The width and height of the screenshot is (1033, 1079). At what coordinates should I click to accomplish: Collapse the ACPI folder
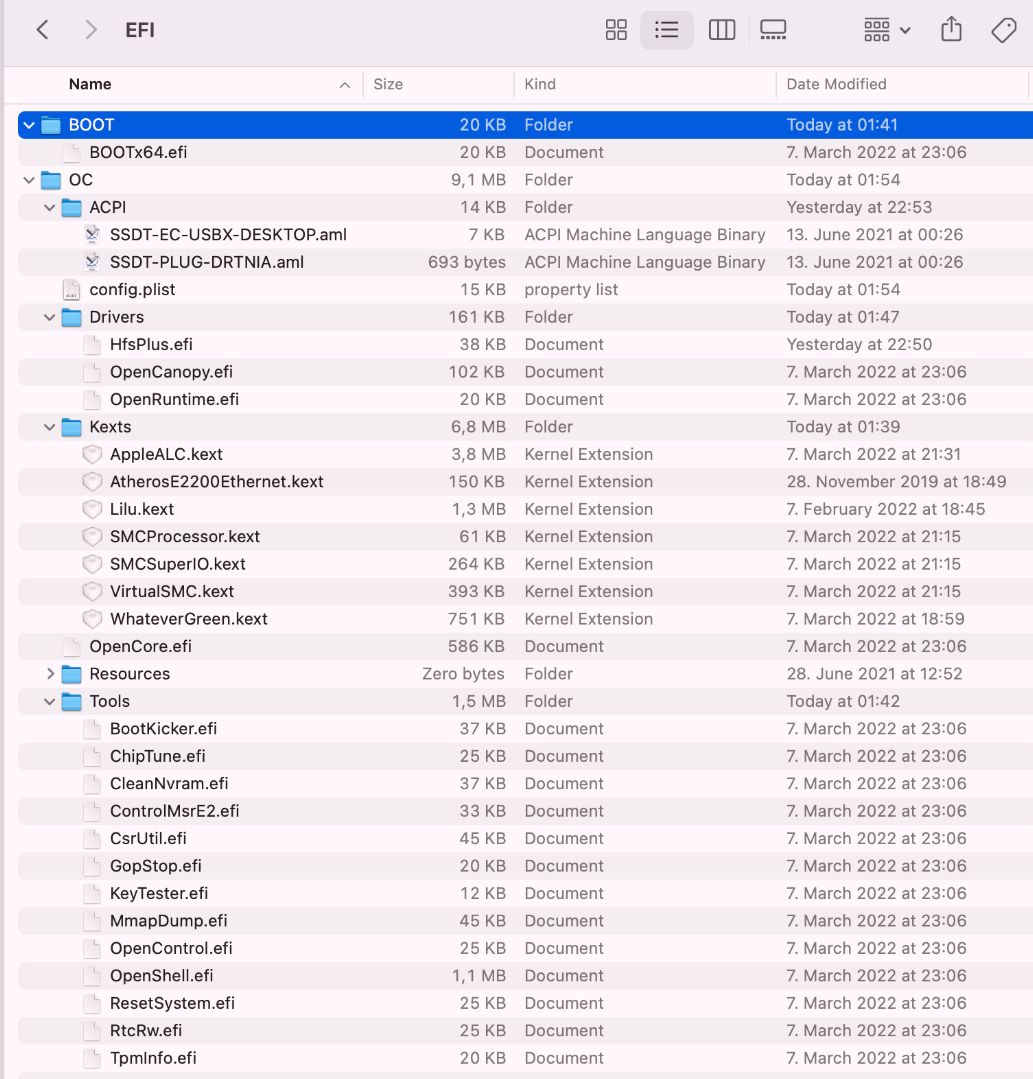pos(50,208)
